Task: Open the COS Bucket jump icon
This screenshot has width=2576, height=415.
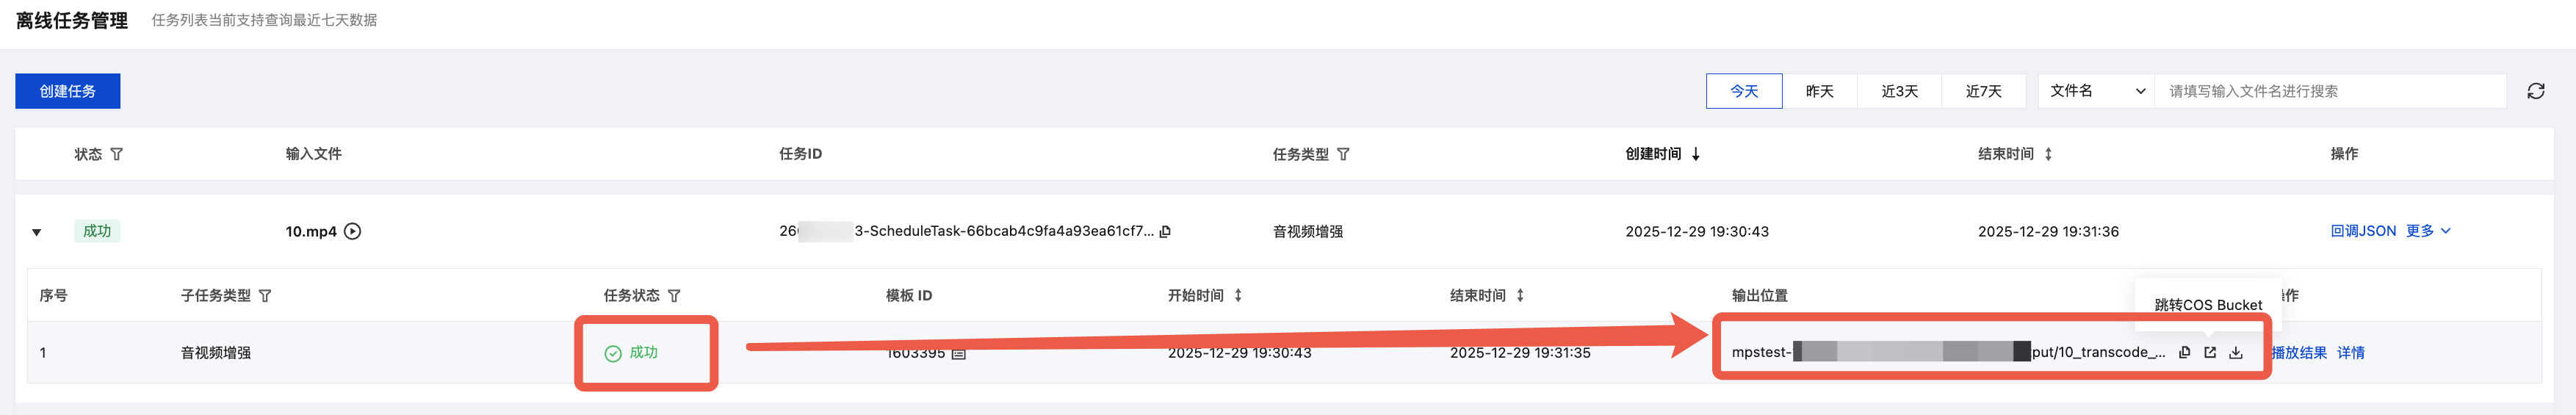Action: click(x=2210, y=352)
